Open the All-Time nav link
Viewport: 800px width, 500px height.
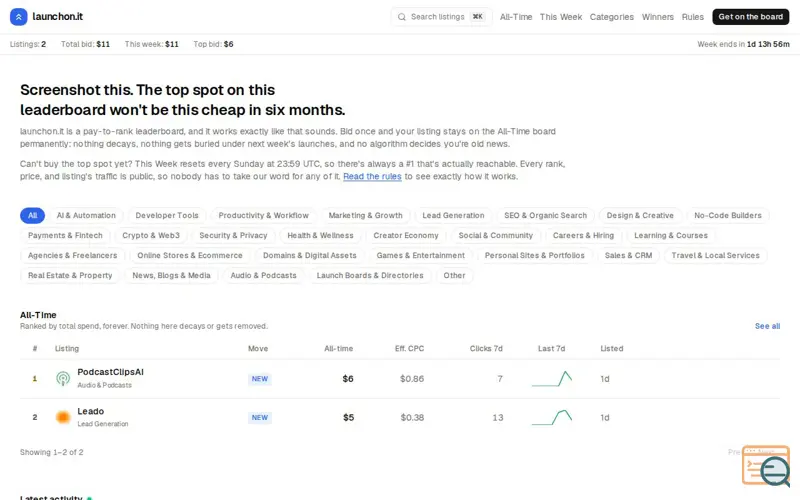516,17
